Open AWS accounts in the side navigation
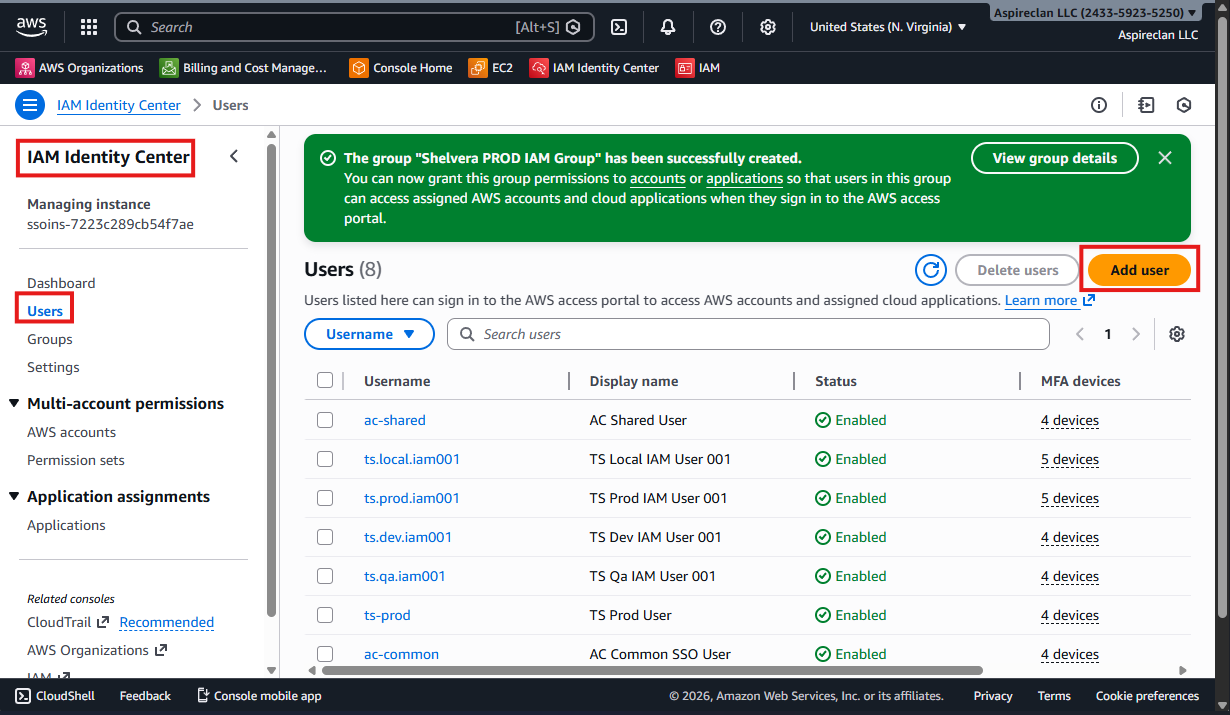 pyautogui.click(x=71, y=432)
